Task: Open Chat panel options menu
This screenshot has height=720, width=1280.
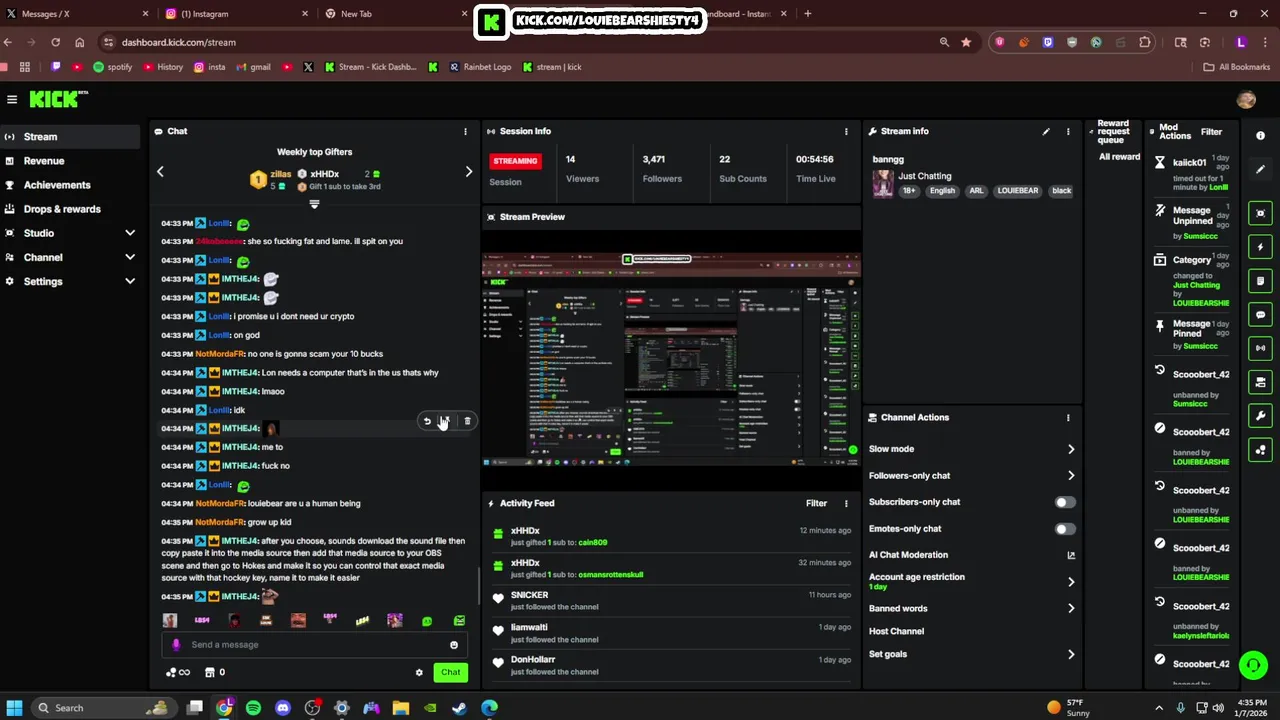Action: 465,131
